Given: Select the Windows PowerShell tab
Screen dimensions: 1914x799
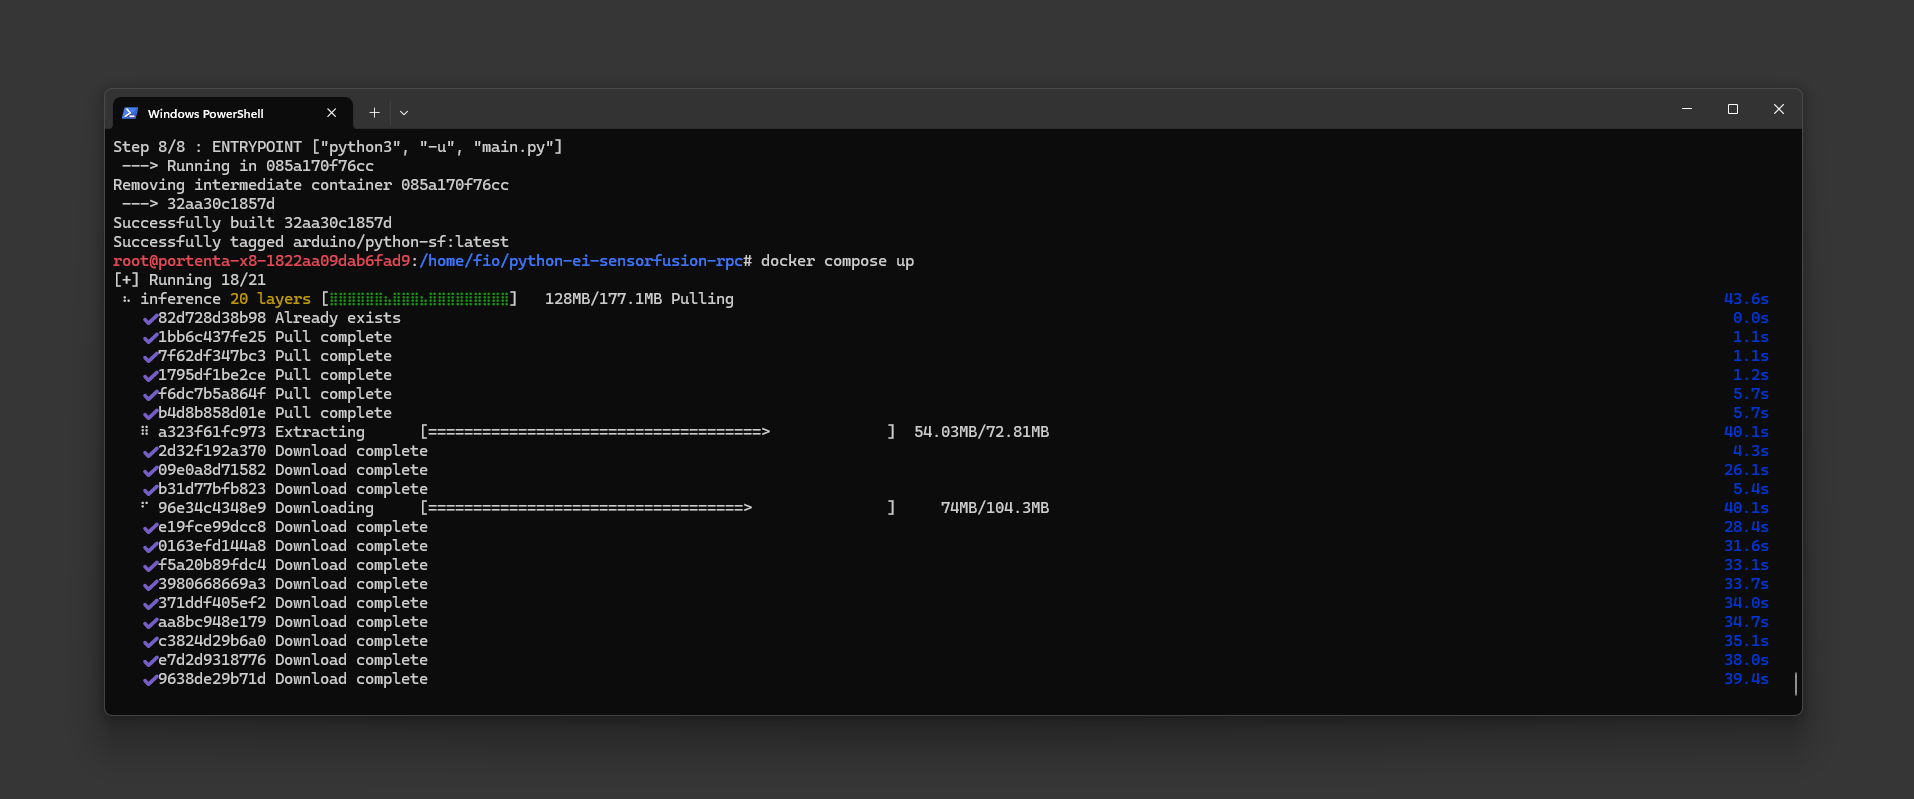Looking at the screenshot, I should (205, 114).
